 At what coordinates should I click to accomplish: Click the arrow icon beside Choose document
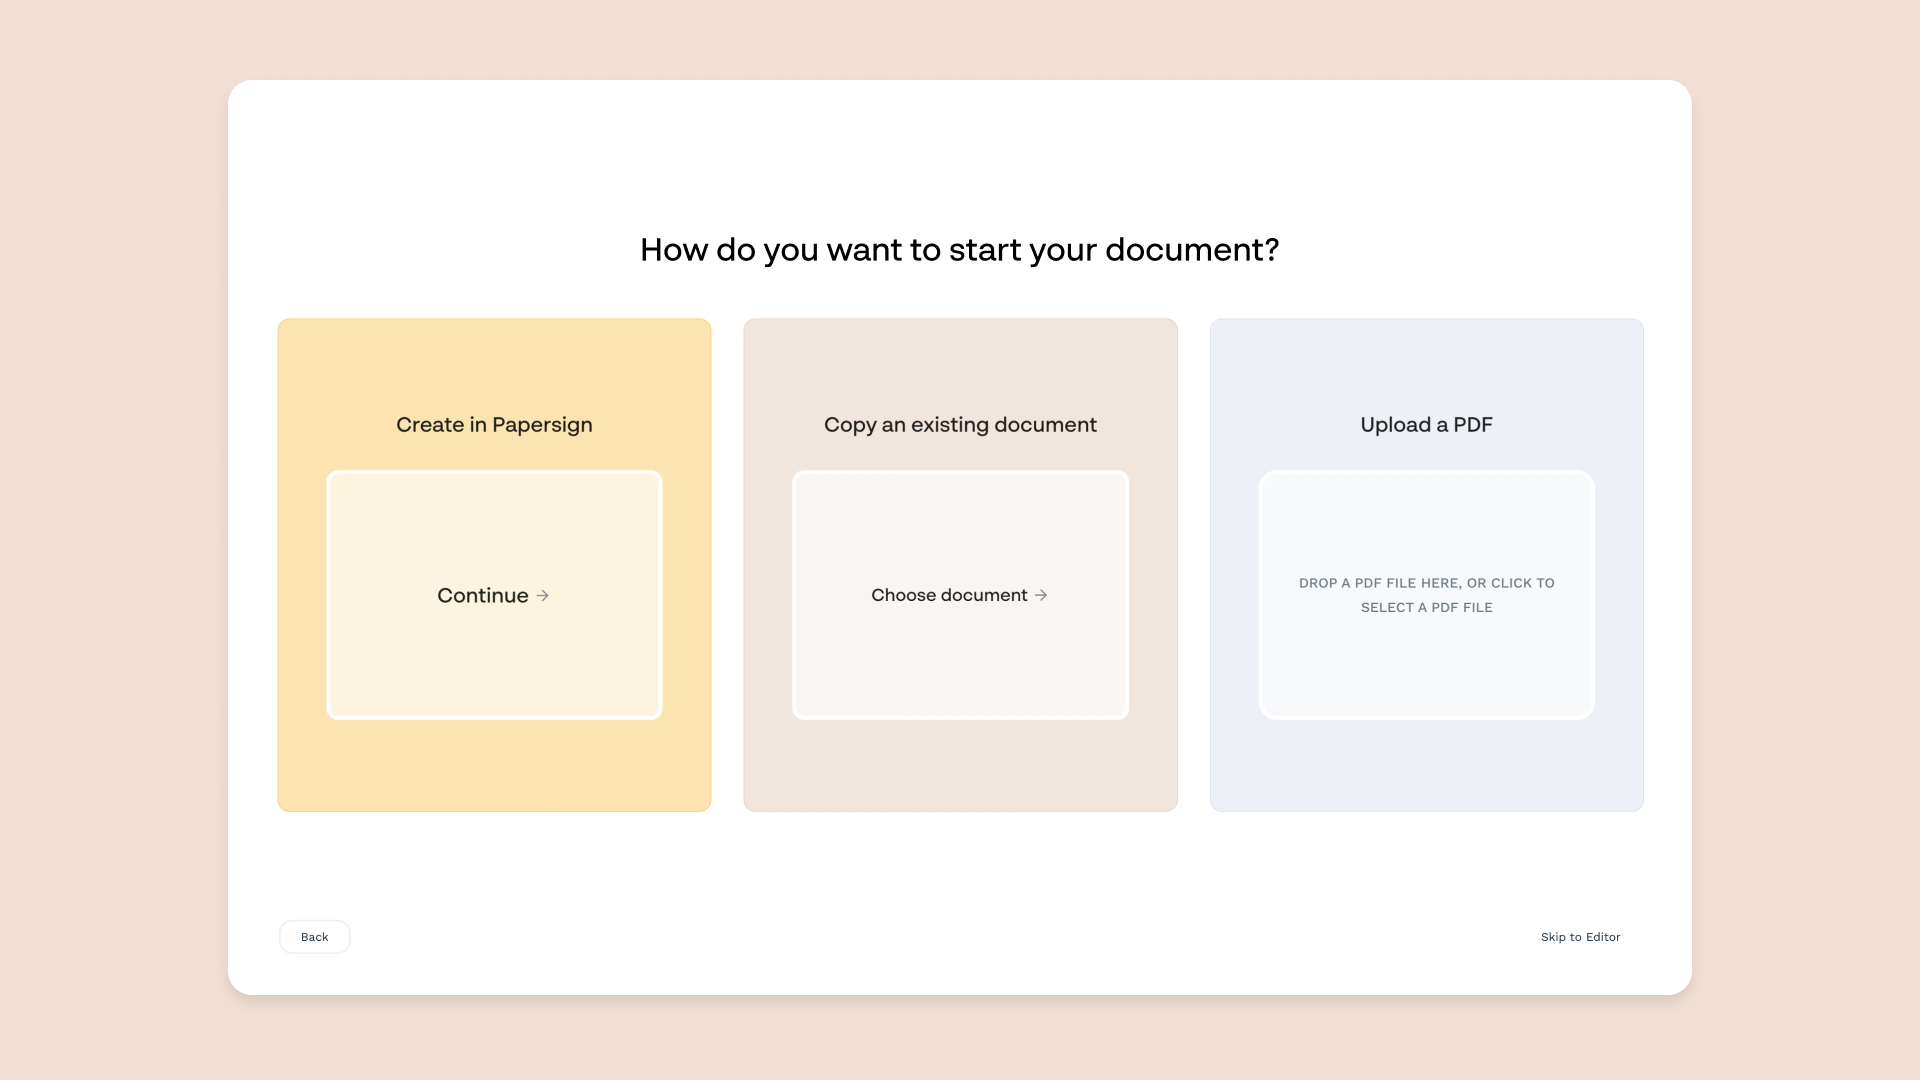pyautogui.click(x=1043, y=595)
